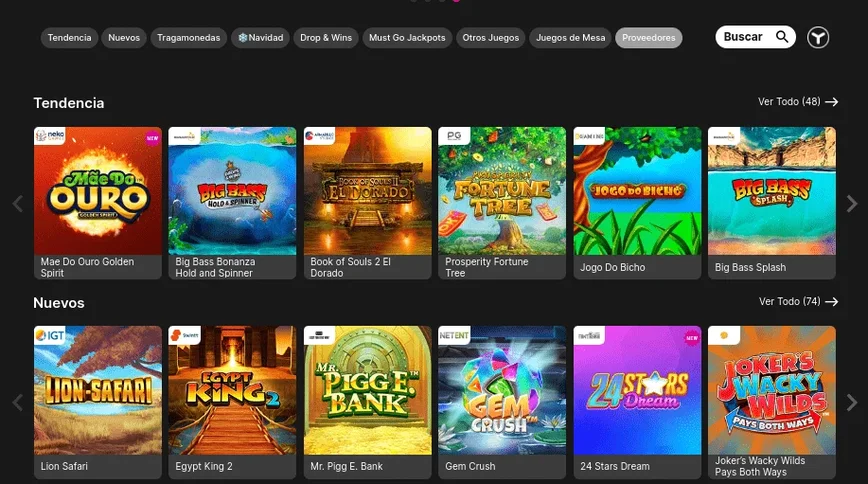Switch to the Tragamonedas tab

tap(188, 38)
